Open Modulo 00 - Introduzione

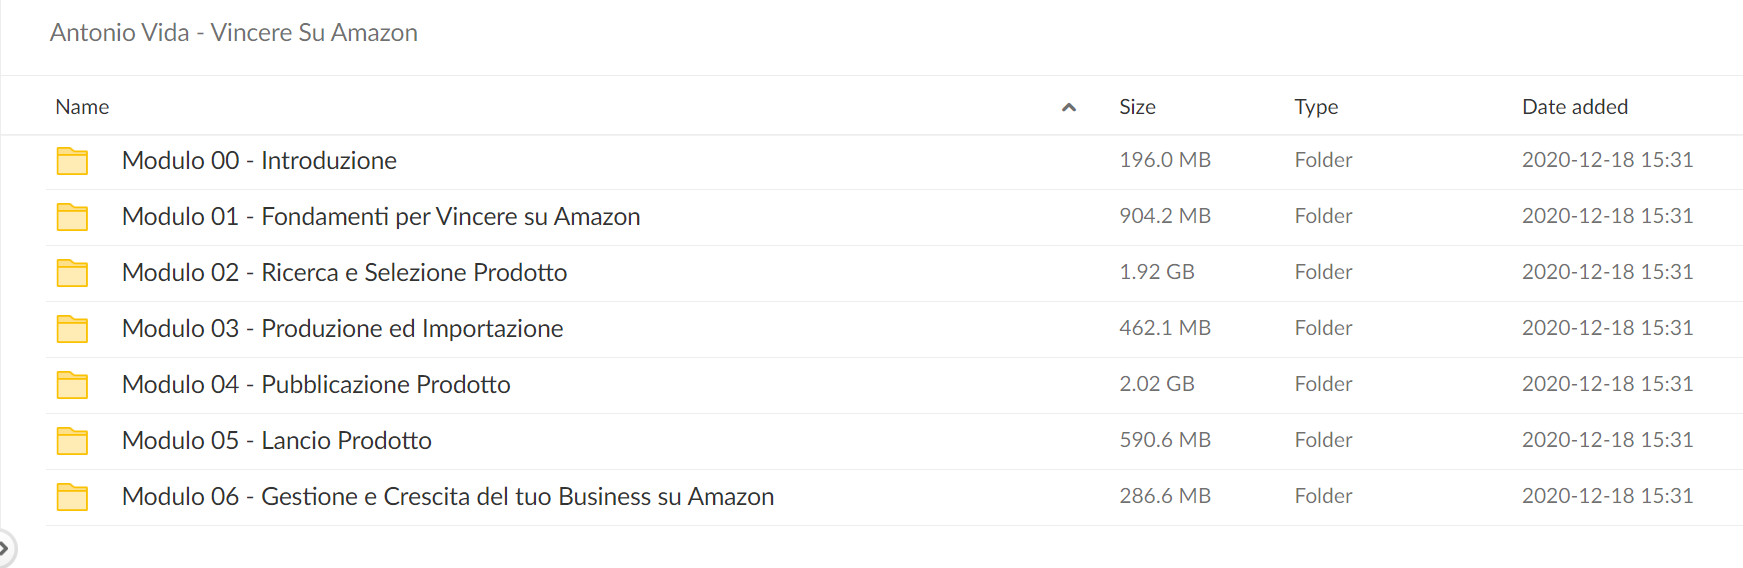click(x=259, y=161)
